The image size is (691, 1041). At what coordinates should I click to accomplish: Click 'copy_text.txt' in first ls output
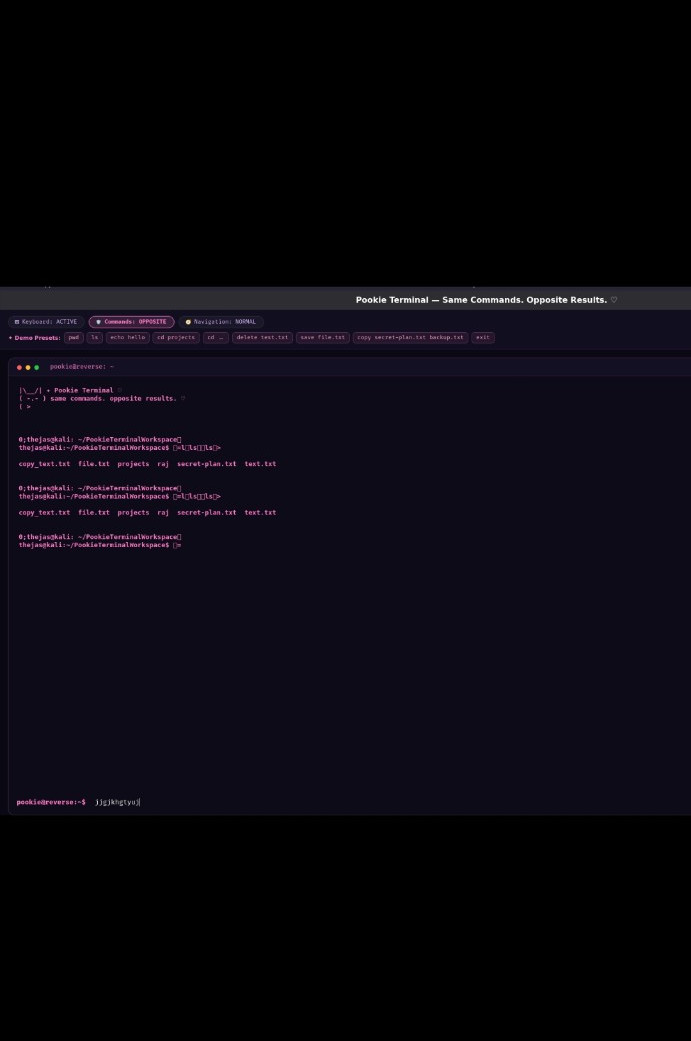[x=44, y=464]
